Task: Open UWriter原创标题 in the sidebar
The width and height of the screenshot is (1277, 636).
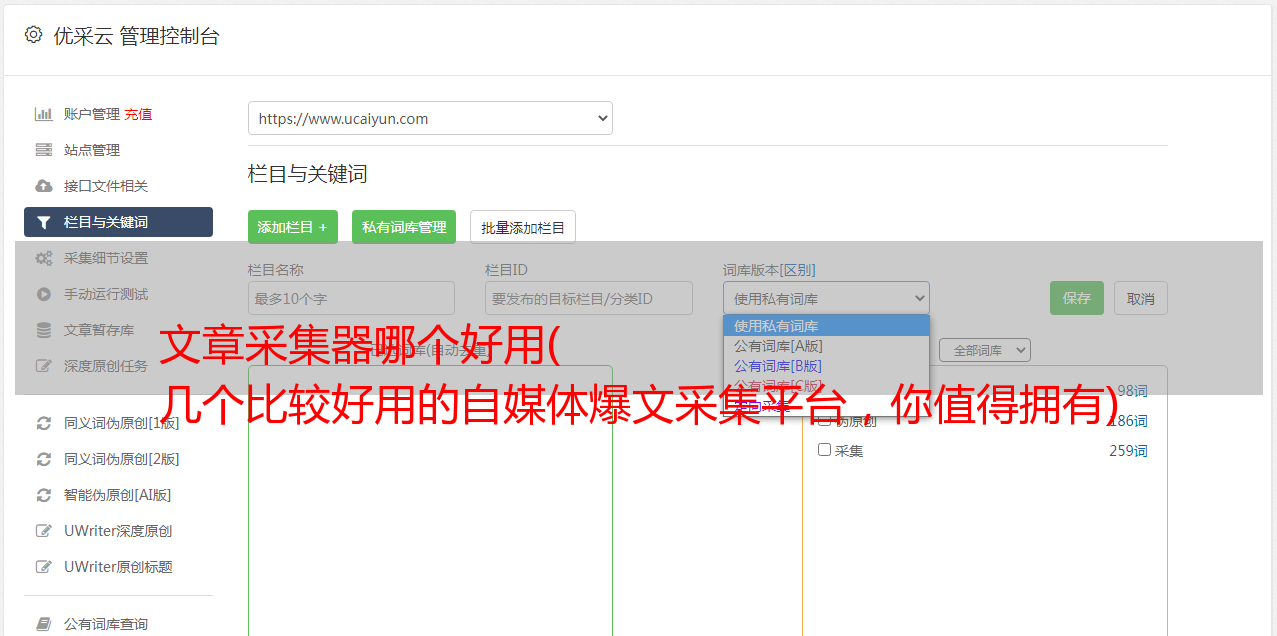Action: tap(118, 567)
